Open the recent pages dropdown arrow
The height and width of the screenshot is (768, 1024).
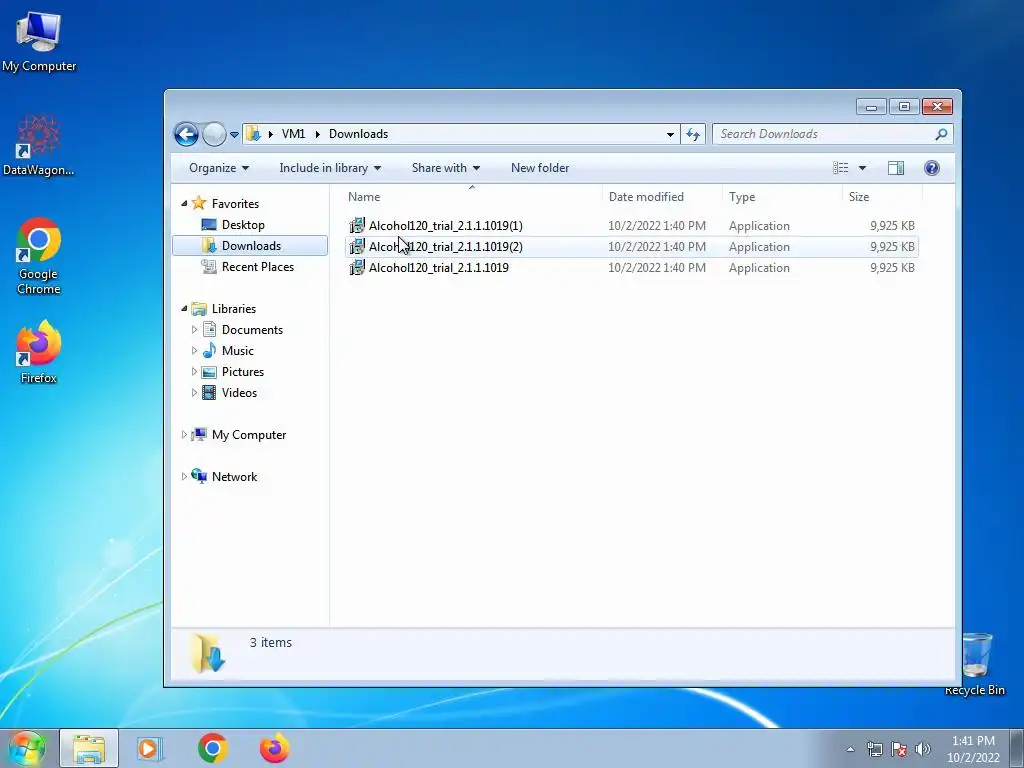coord(234,135)
